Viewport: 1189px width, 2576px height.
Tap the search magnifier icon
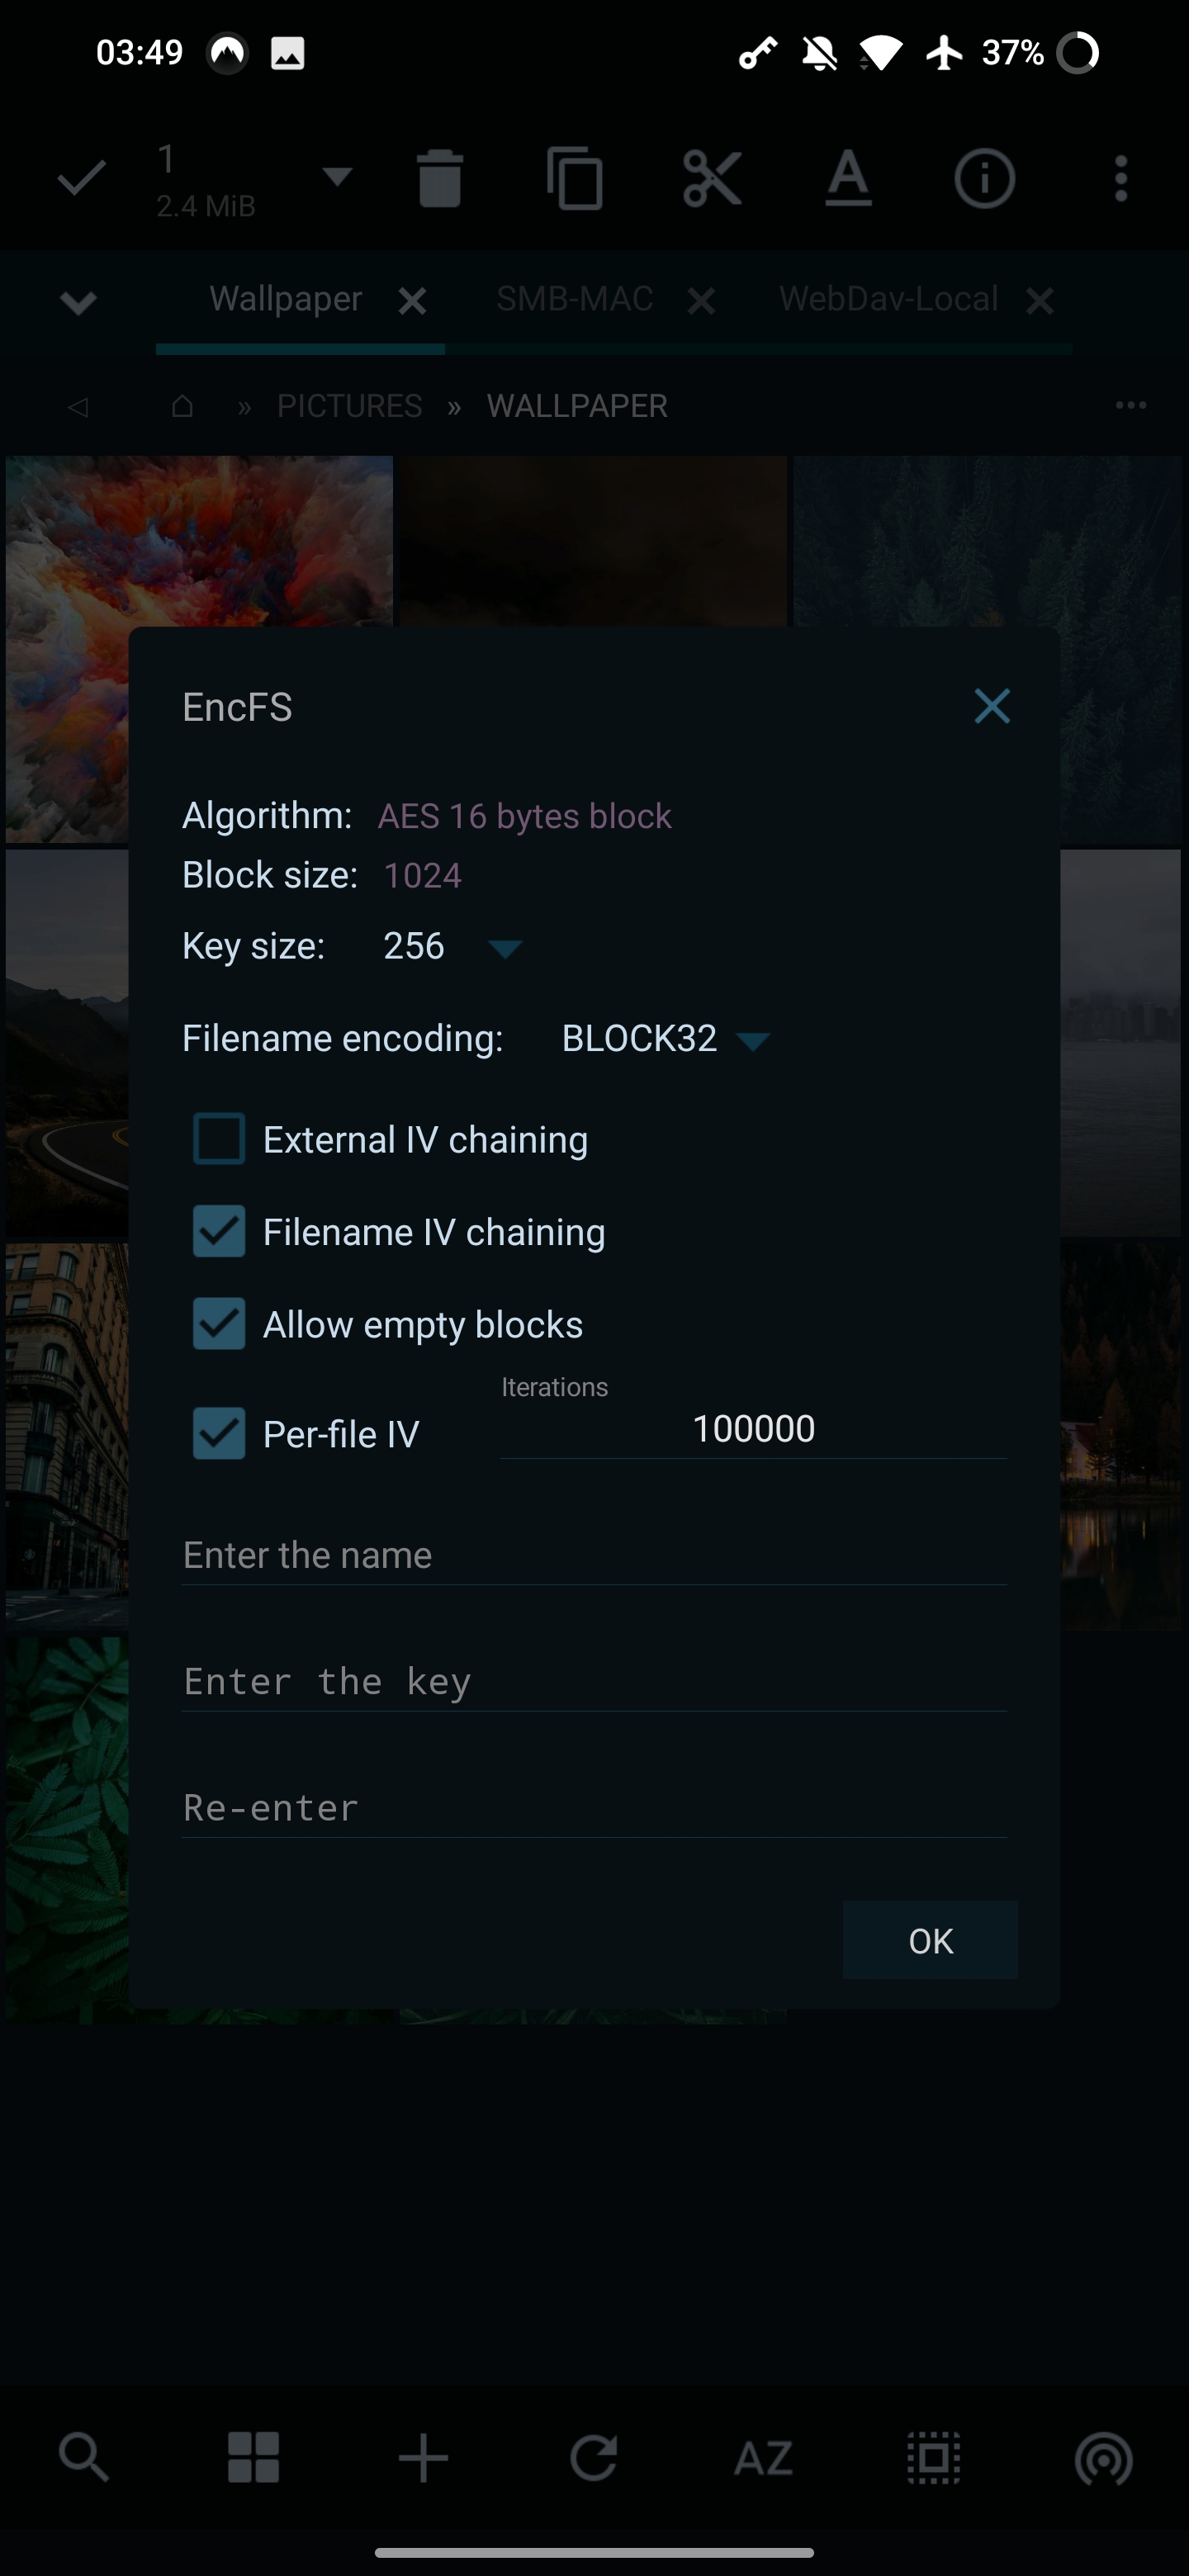[83, 2457]
